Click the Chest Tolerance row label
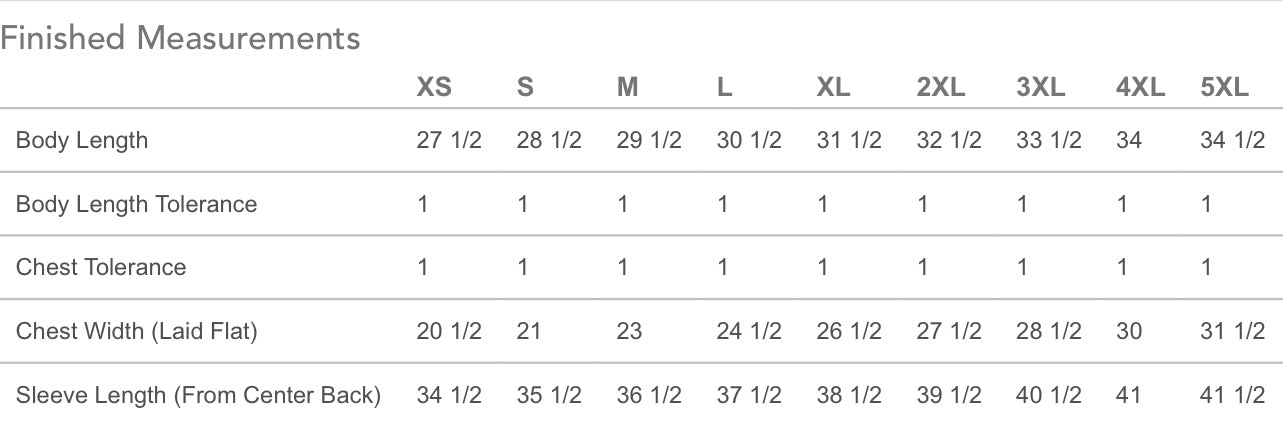 [101, 267]
